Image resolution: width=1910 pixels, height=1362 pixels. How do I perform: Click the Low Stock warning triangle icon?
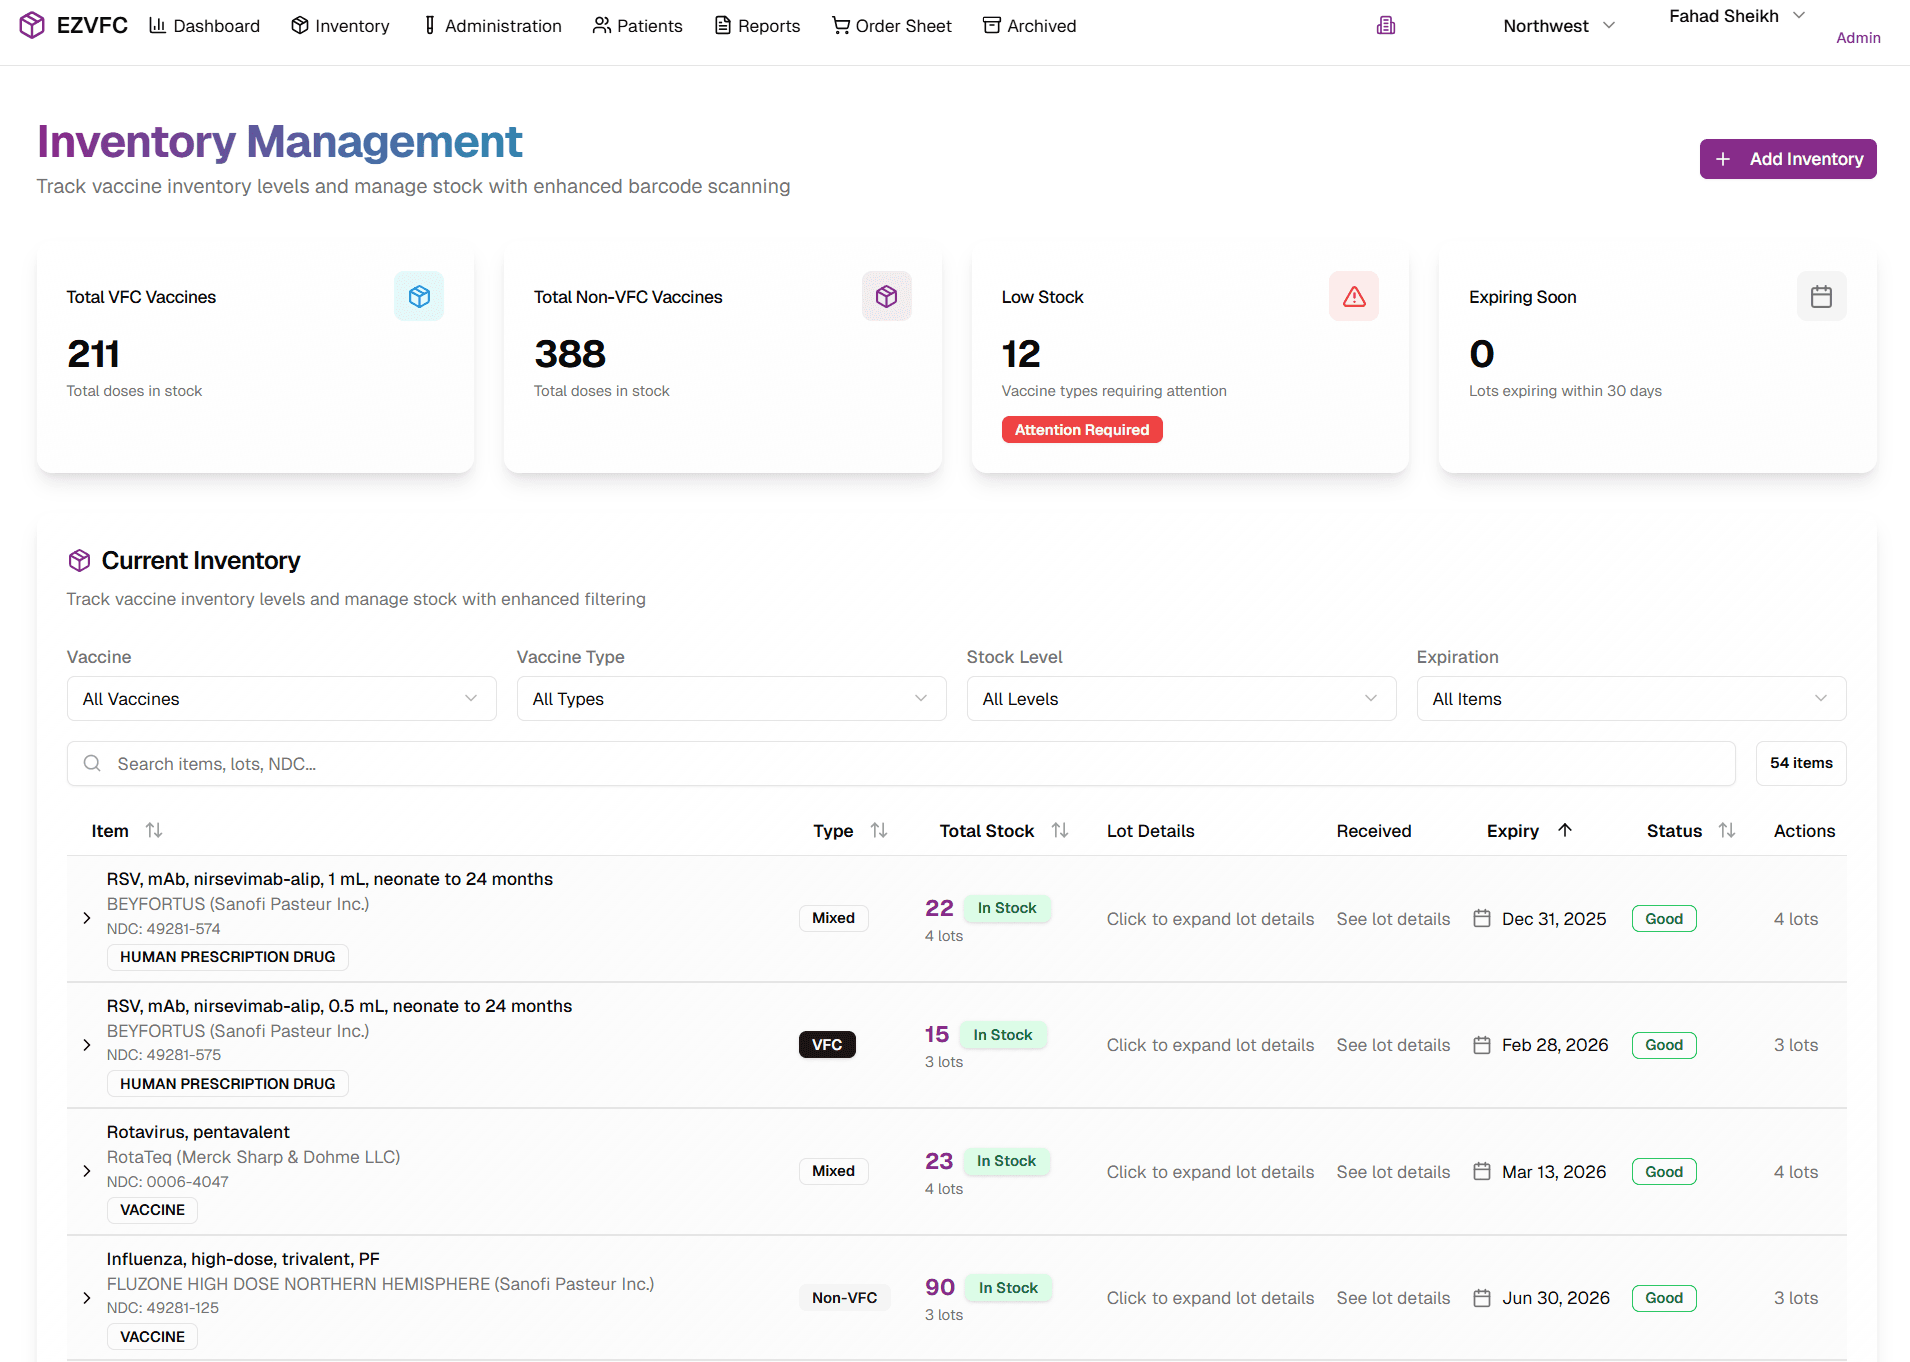(1353, 296)
